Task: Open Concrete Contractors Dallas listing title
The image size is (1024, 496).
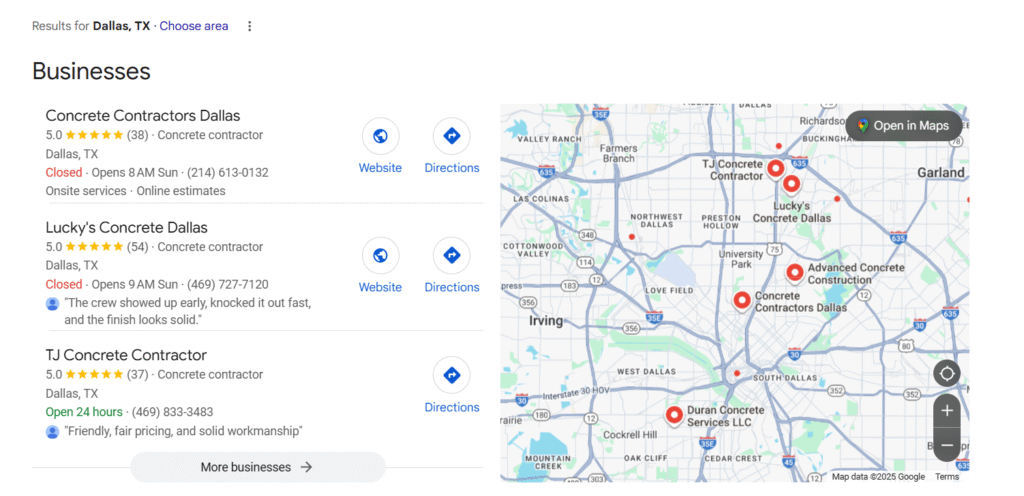Action: pyautogui.click(x=143, y=116)
